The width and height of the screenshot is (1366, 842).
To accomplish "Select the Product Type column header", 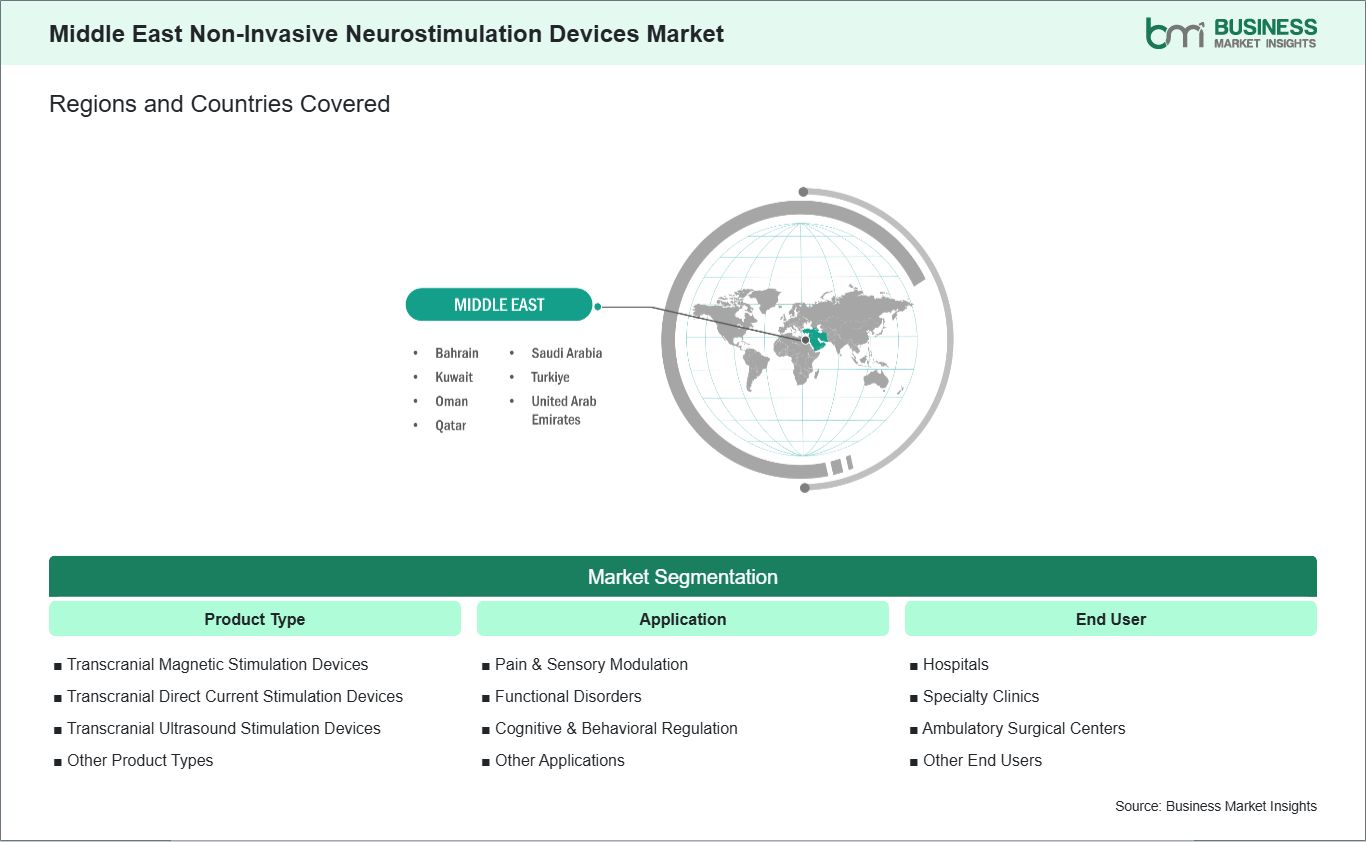I will [x=255, y=619].
